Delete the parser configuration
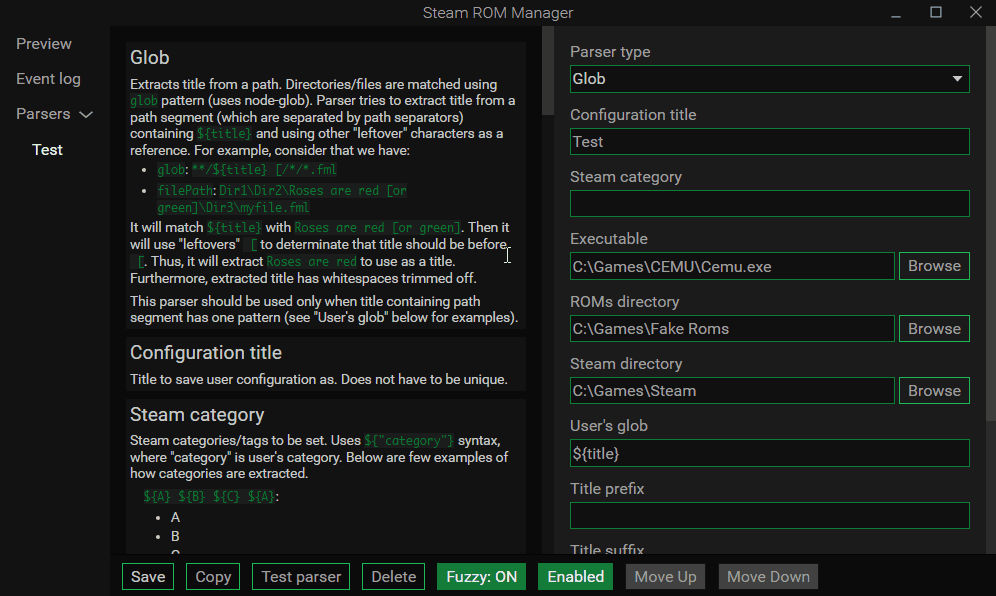Screen dimensions: 996x596 393,576
